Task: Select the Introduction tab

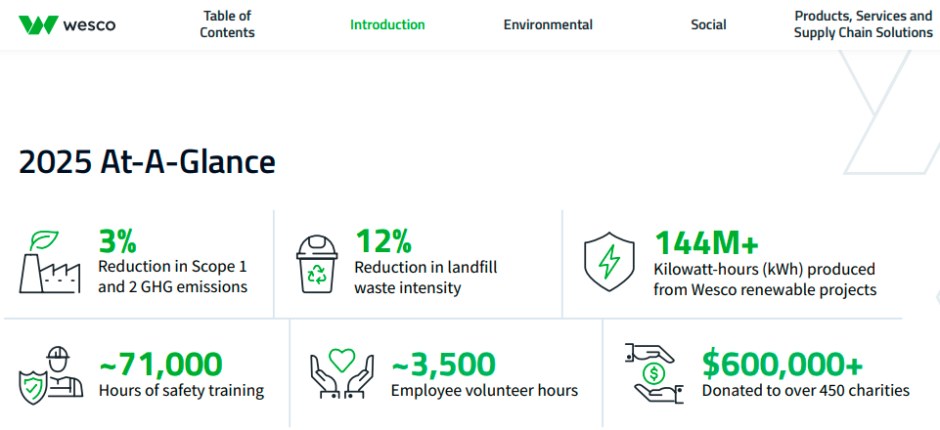Action: pyautogui.click(x=387, y=25)
